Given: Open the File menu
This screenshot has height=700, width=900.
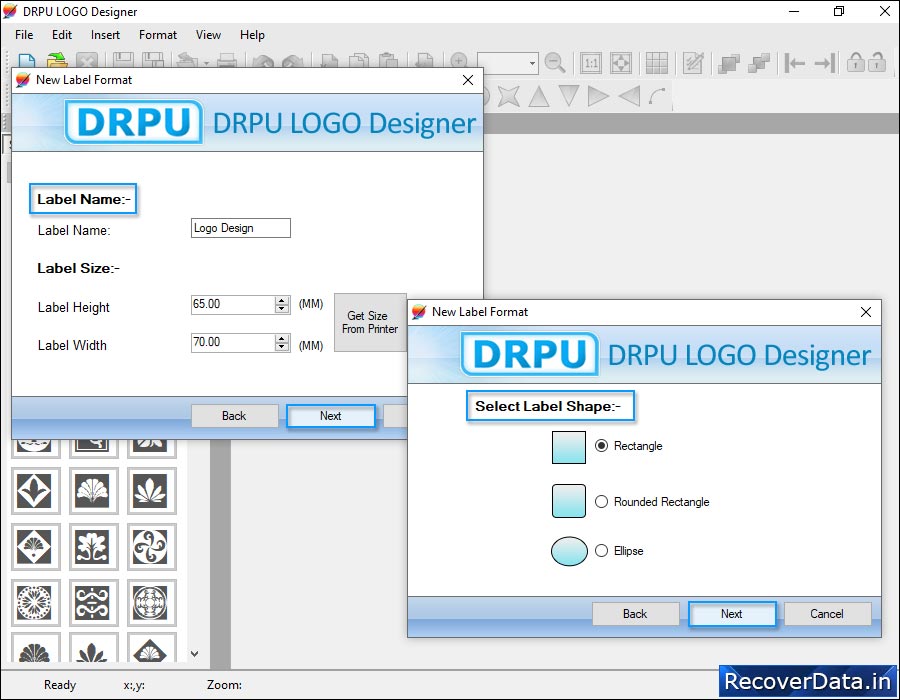Looking at the screenshot, I should [24, 35].
